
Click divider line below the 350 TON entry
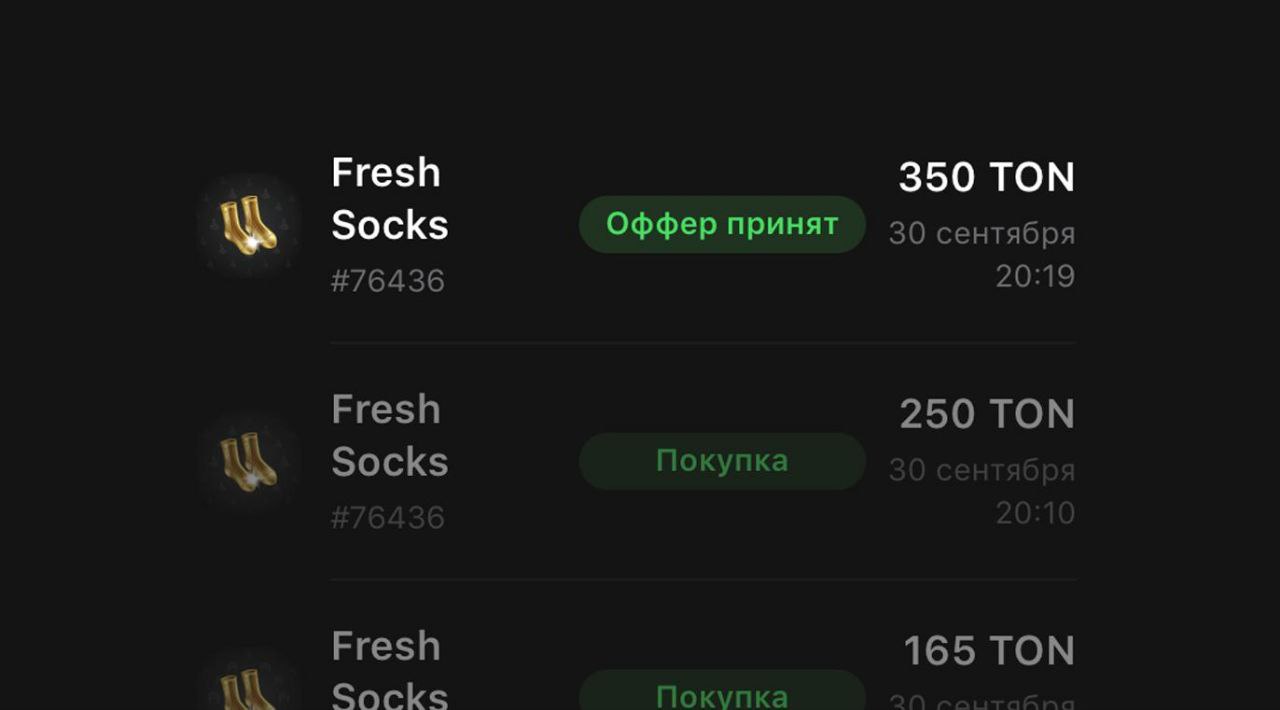click(703, 343)
